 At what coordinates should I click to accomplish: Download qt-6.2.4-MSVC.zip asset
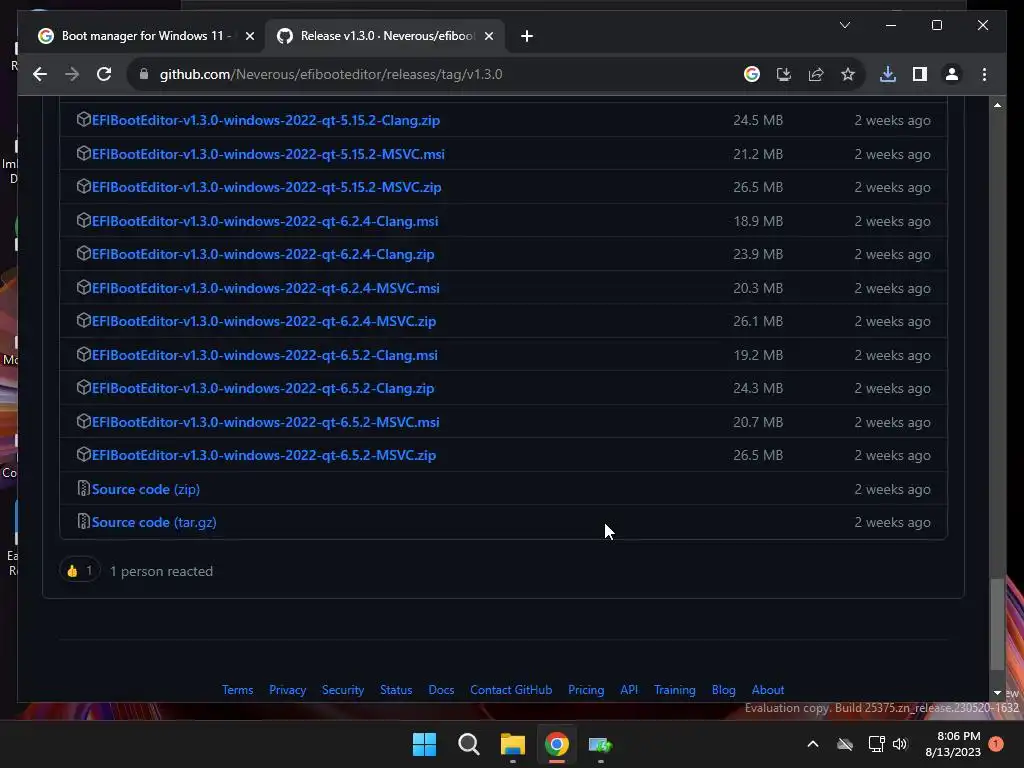[264, 321]
